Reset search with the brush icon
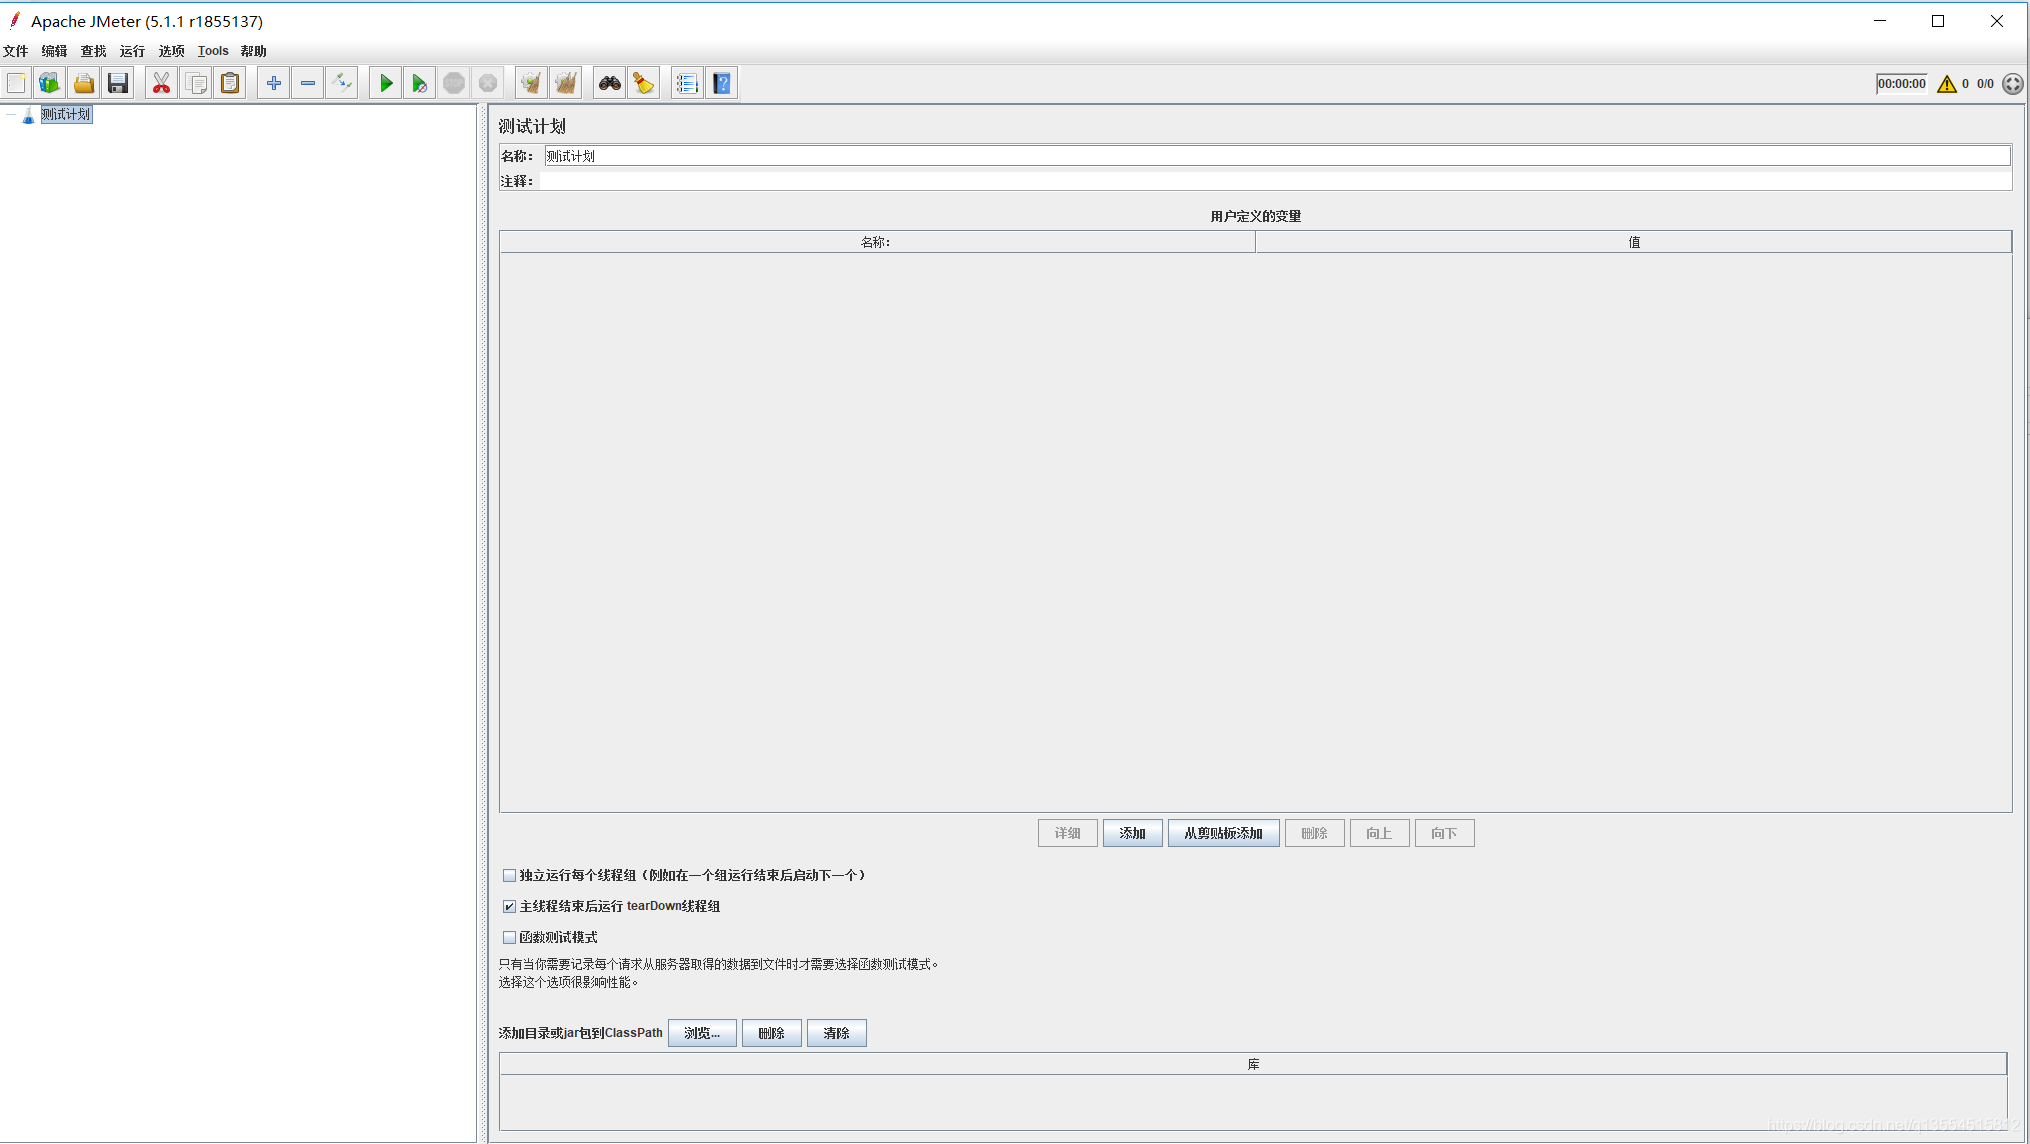2030x1144 pixels. (644, 84)
